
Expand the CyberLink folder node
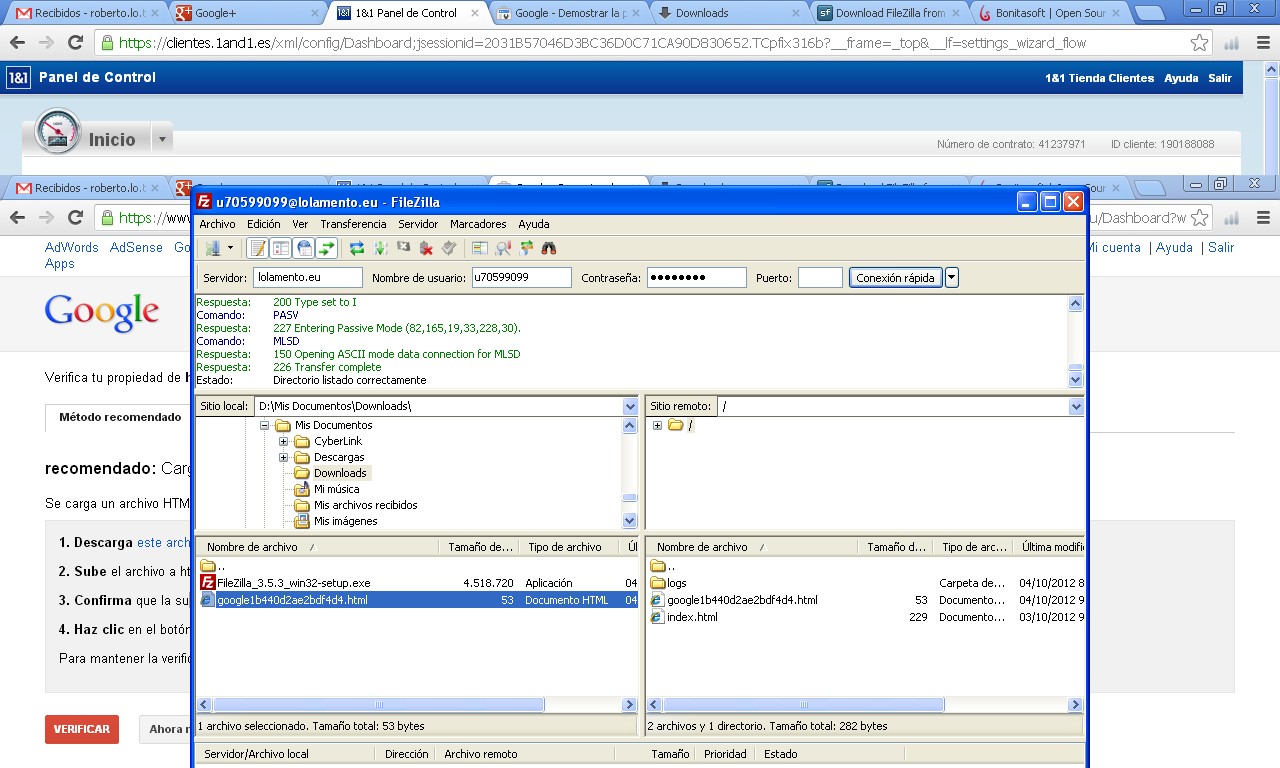pos(284,441)
